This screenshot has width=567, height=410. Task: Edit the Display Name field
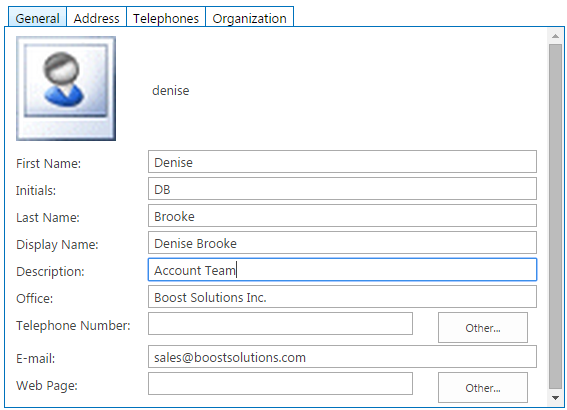342,243
